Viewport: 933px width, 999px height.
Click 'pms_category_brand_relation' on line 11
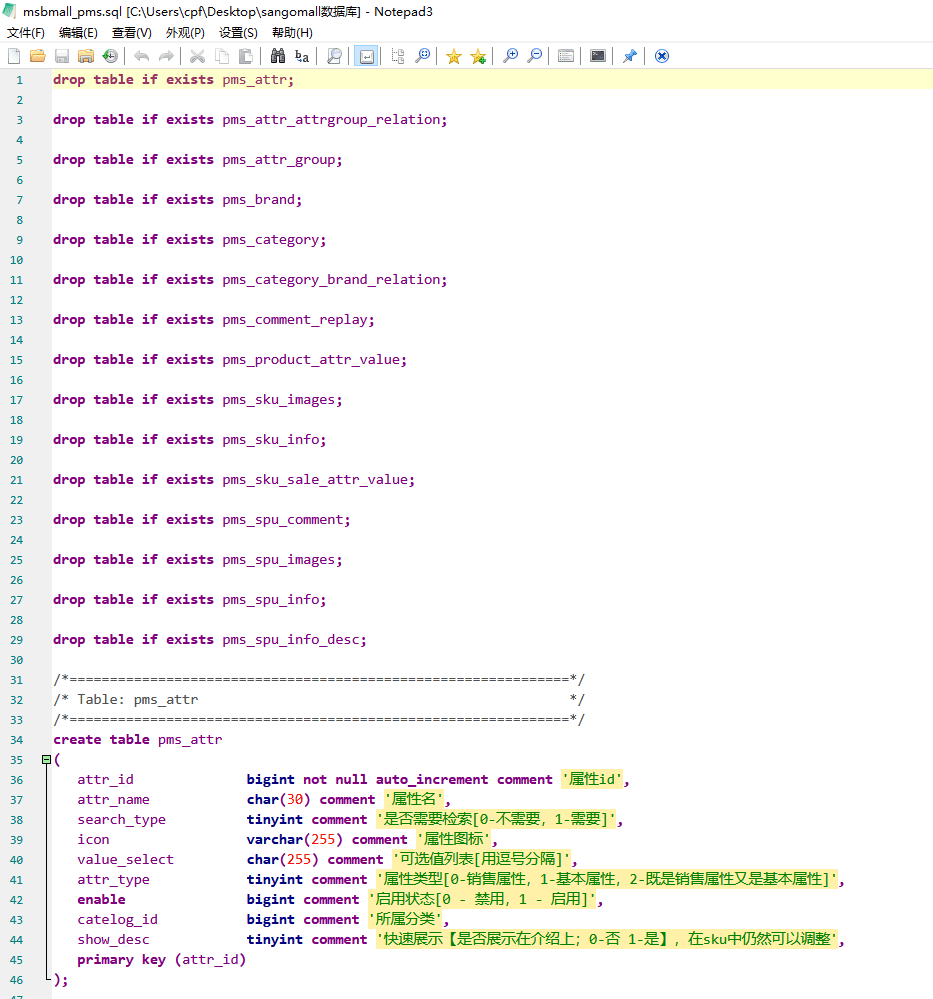pyautogui.click(x=330, y=280)
